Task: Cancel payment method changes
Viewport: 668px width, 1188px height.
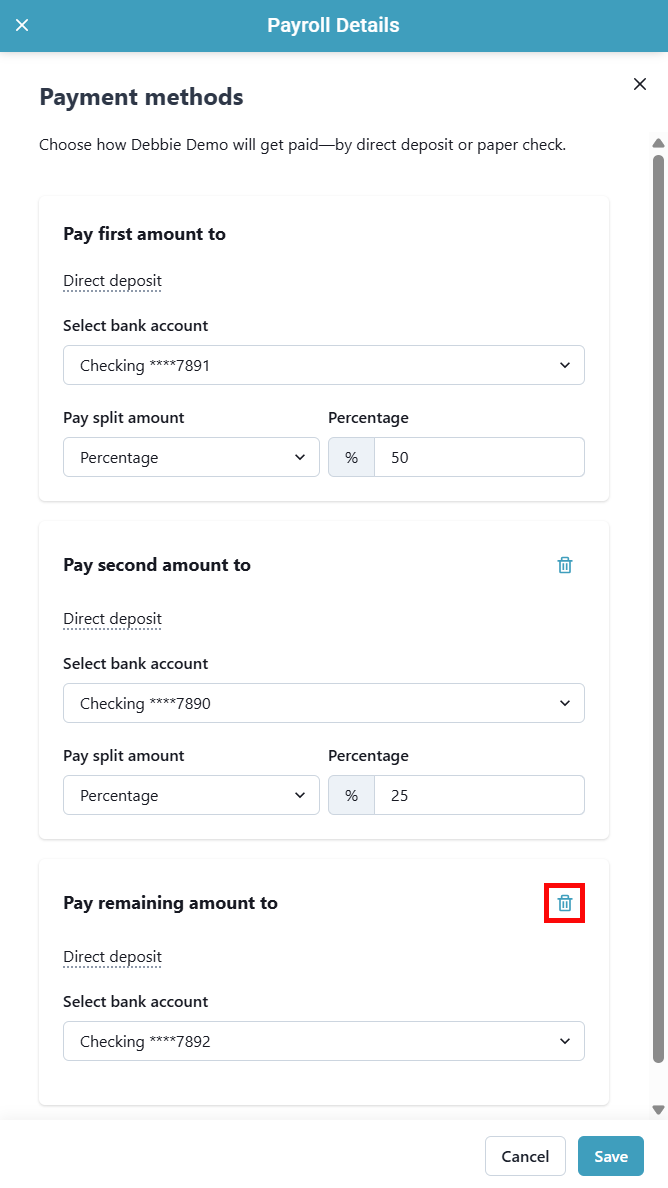Action: coord(525,1157)
